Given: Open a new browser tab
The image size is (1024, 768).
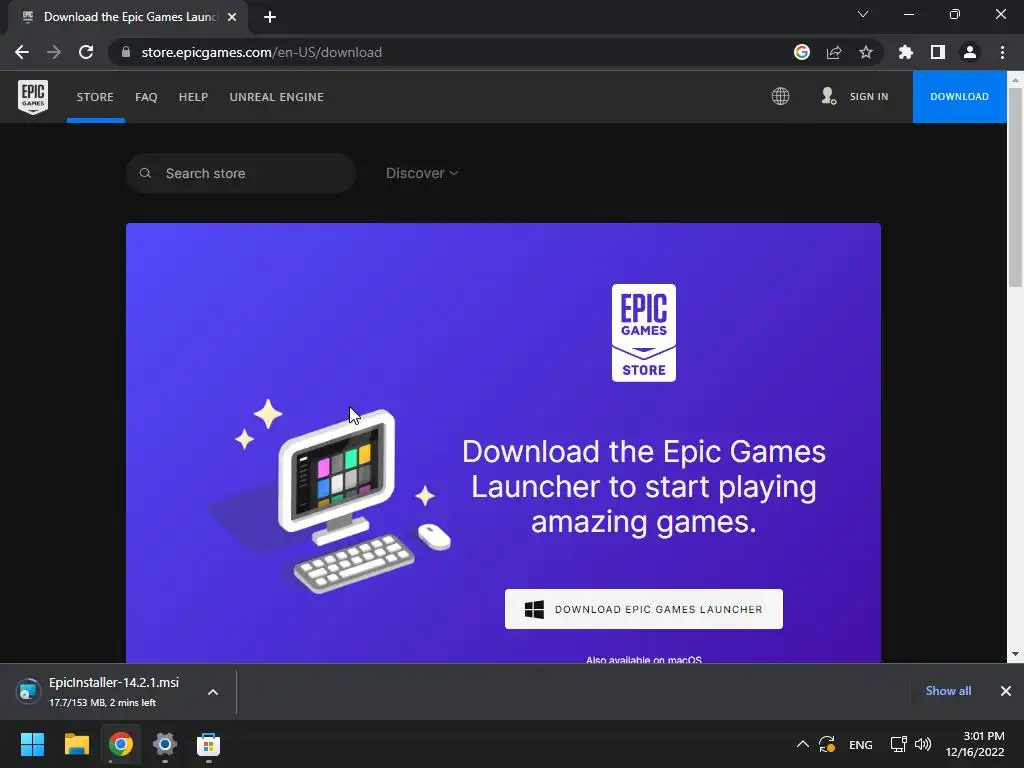Looking at the screenshot, I should tap(270, 17).
